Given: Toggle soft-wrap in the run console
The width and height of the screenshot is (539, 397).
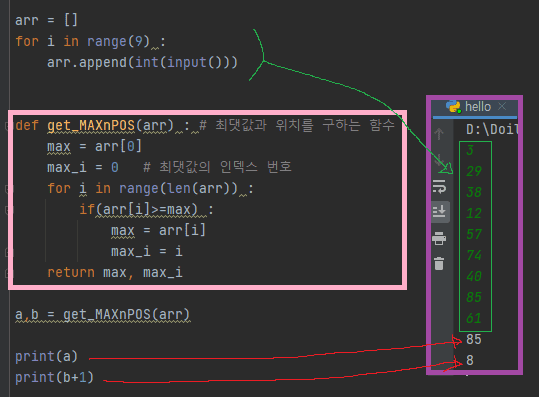Looking at the screenshot, I should (x=439, y=186).
